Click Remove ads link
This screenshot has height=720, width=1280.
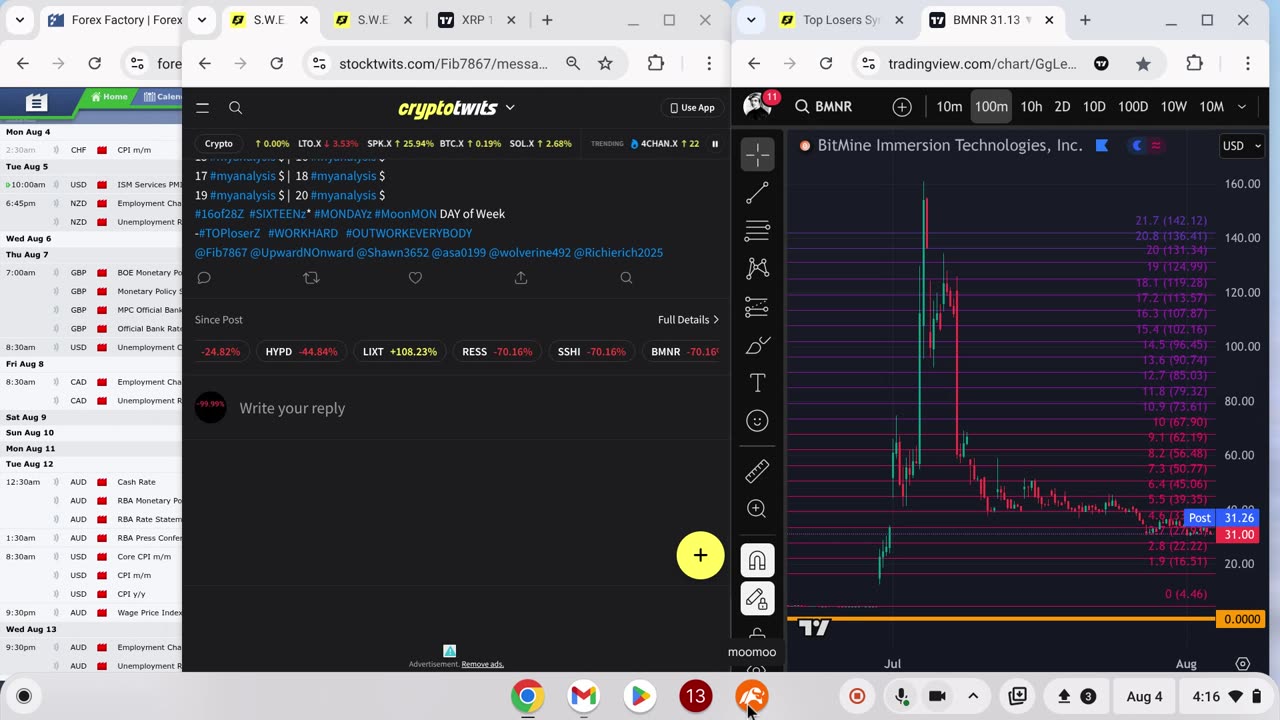click(482, 664)
